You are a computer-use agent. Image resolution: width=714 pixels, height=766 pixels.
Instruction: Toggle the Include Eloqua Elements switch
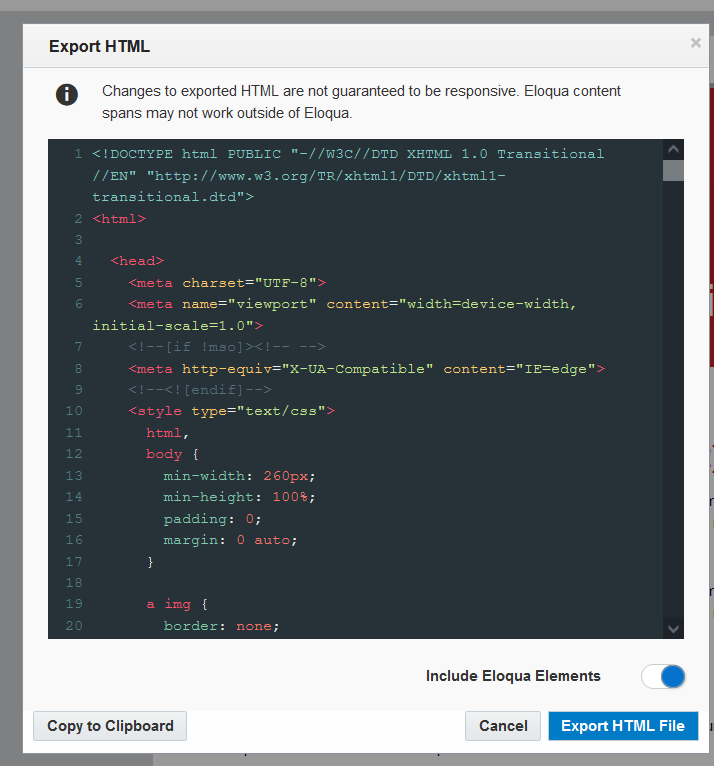[x=663, y=676]
